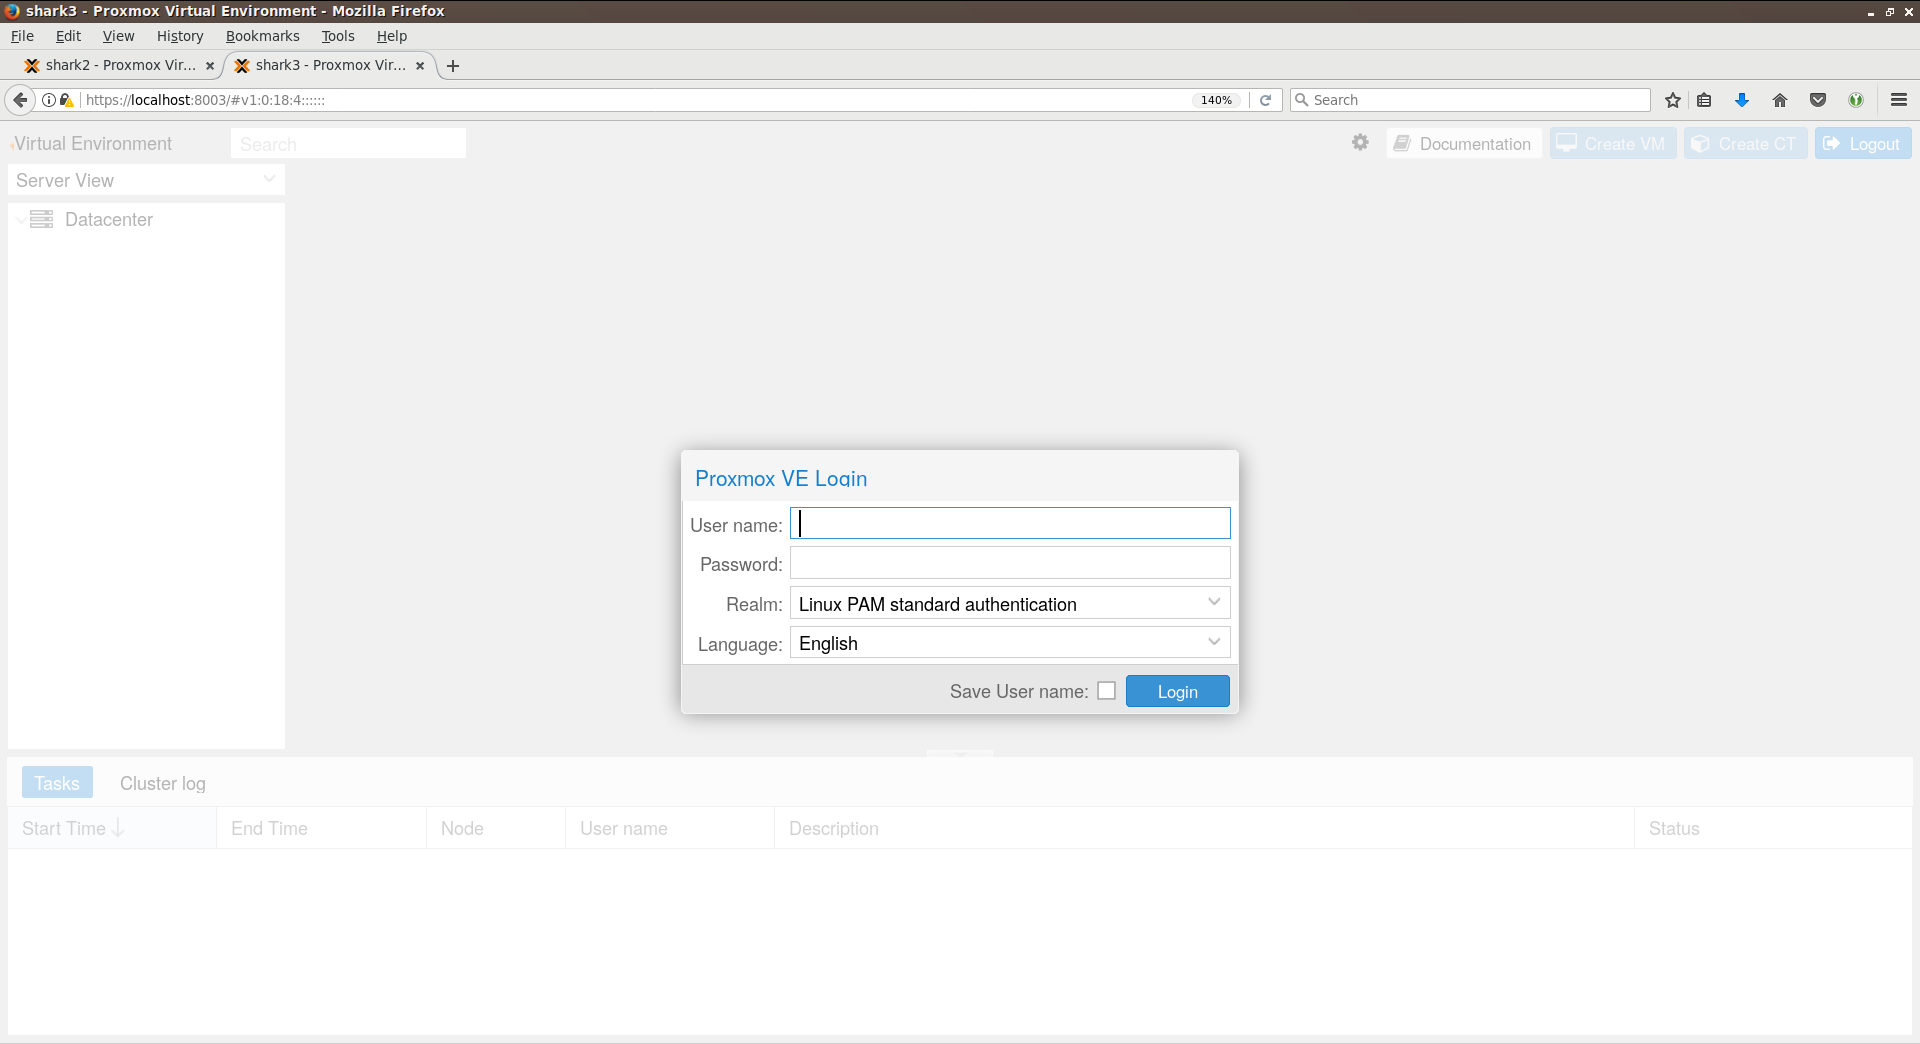This screenshot has height=1044, width=1920.
Task: Toggle the Save User name checkbox
Action: tap(1106, 691)
